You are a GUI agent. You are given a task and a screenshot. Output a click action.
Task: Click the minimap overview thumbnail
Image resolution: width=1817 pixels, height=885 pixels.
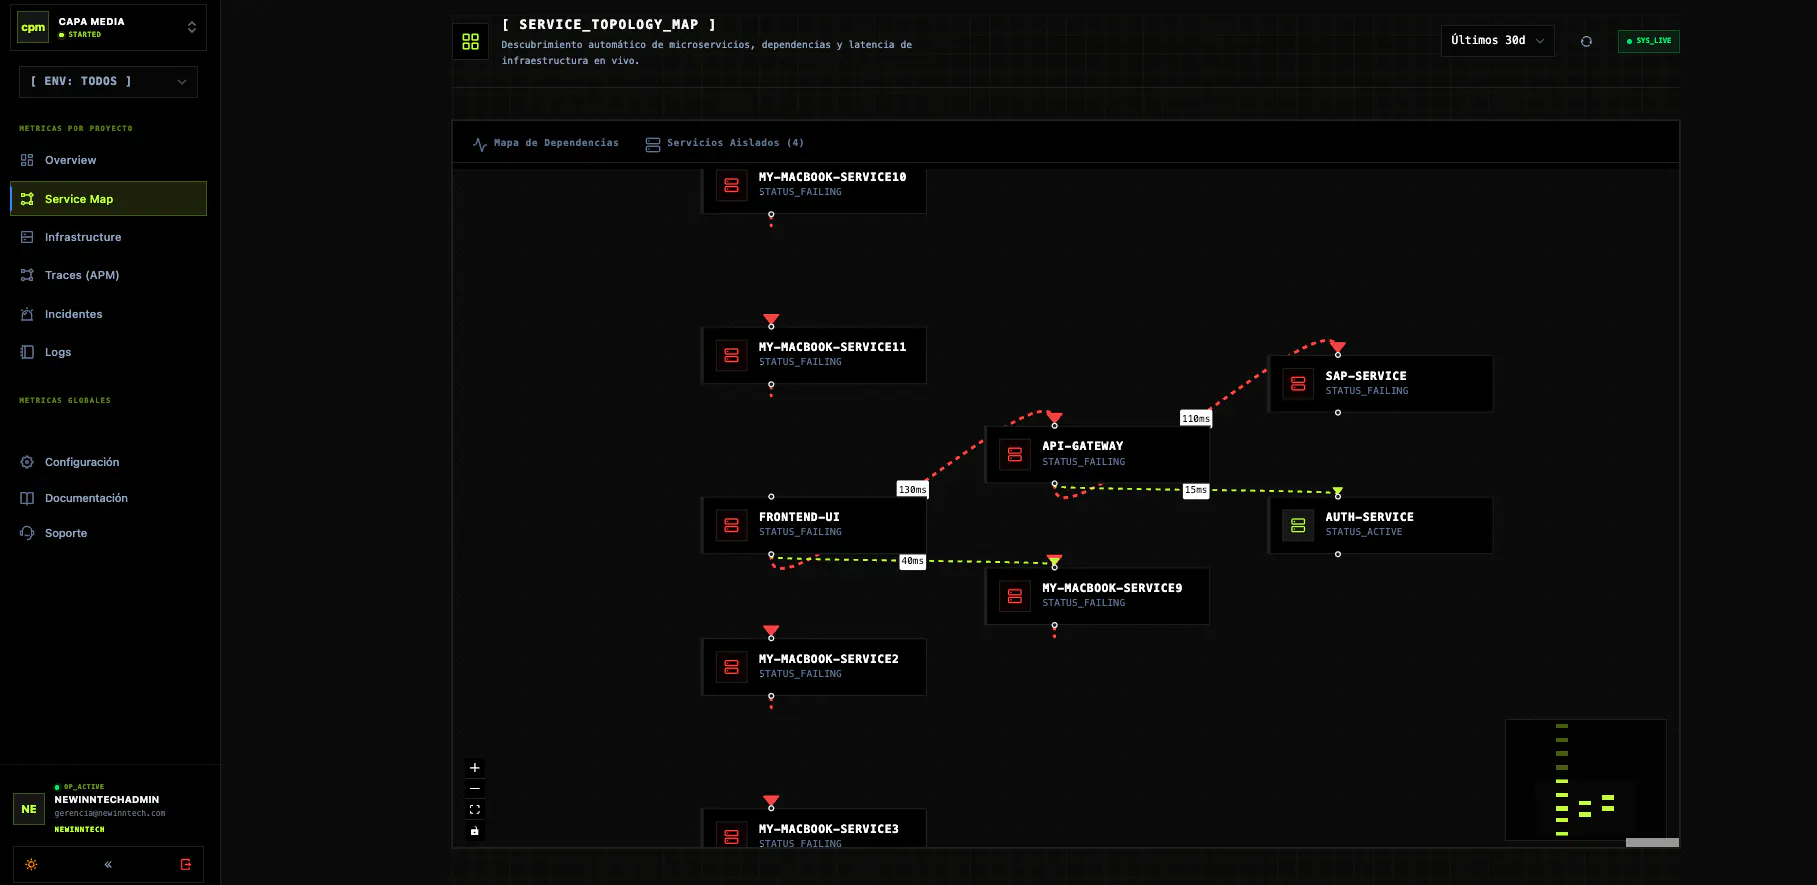1585,780
